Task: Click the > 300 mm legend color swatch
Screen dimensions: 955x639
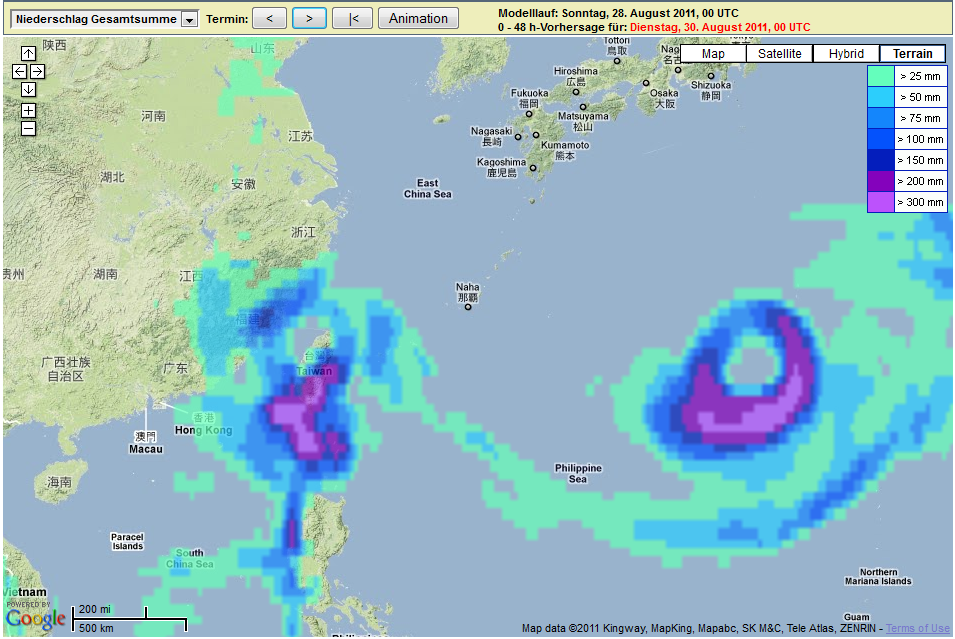Action: [880, 202]
